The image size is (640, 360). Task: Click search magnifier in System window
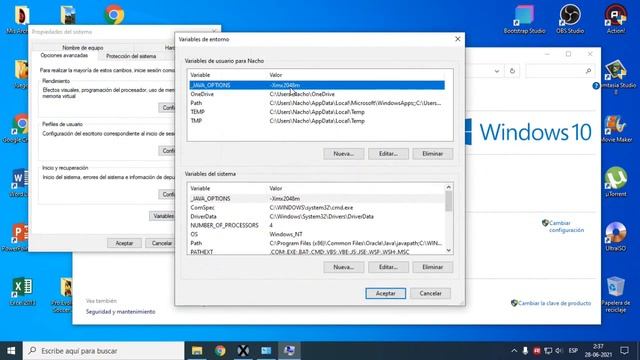coord(588,71)
